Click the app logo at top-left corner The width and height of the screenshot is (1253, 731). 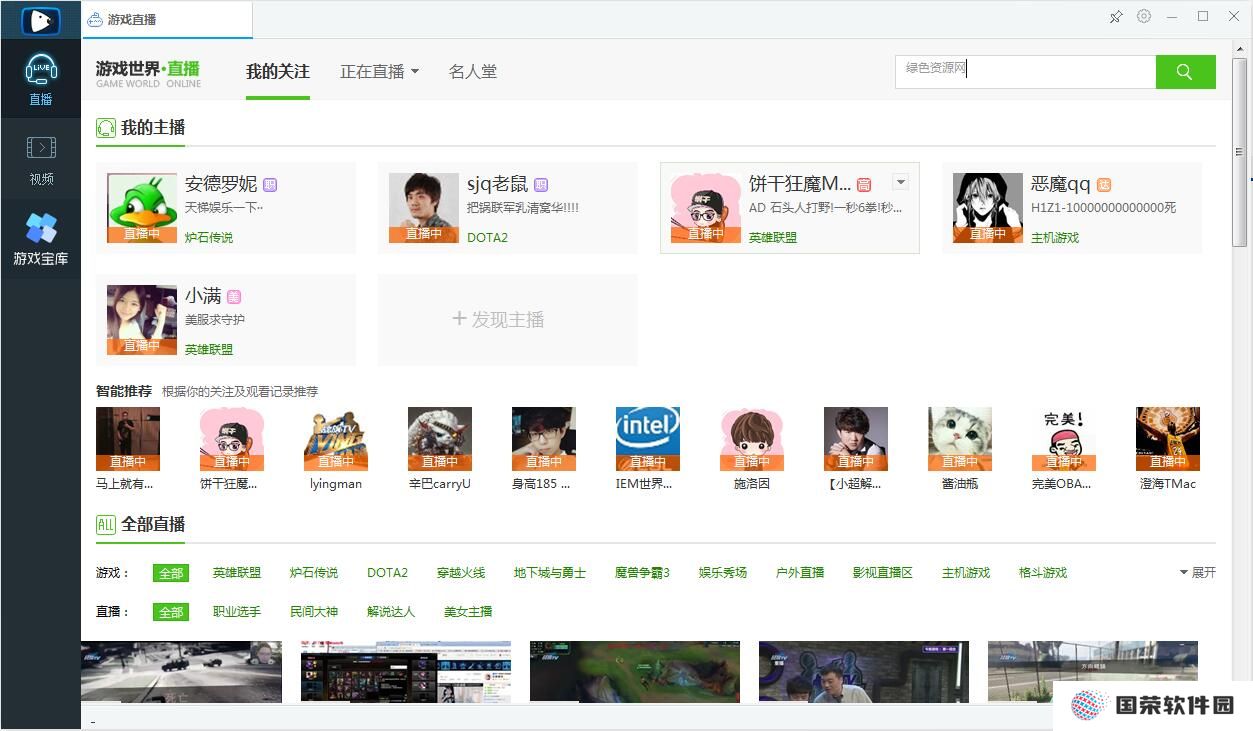tap(40, 20)
